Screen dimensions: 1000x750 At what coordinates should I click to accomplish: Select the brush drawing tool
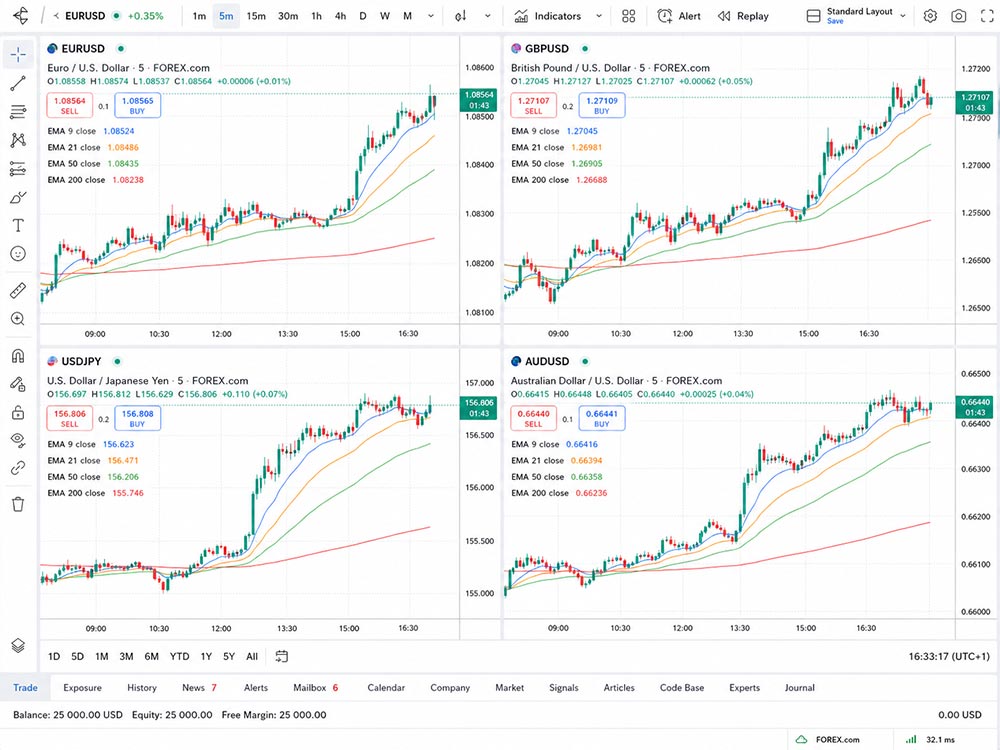coord(18,197)
